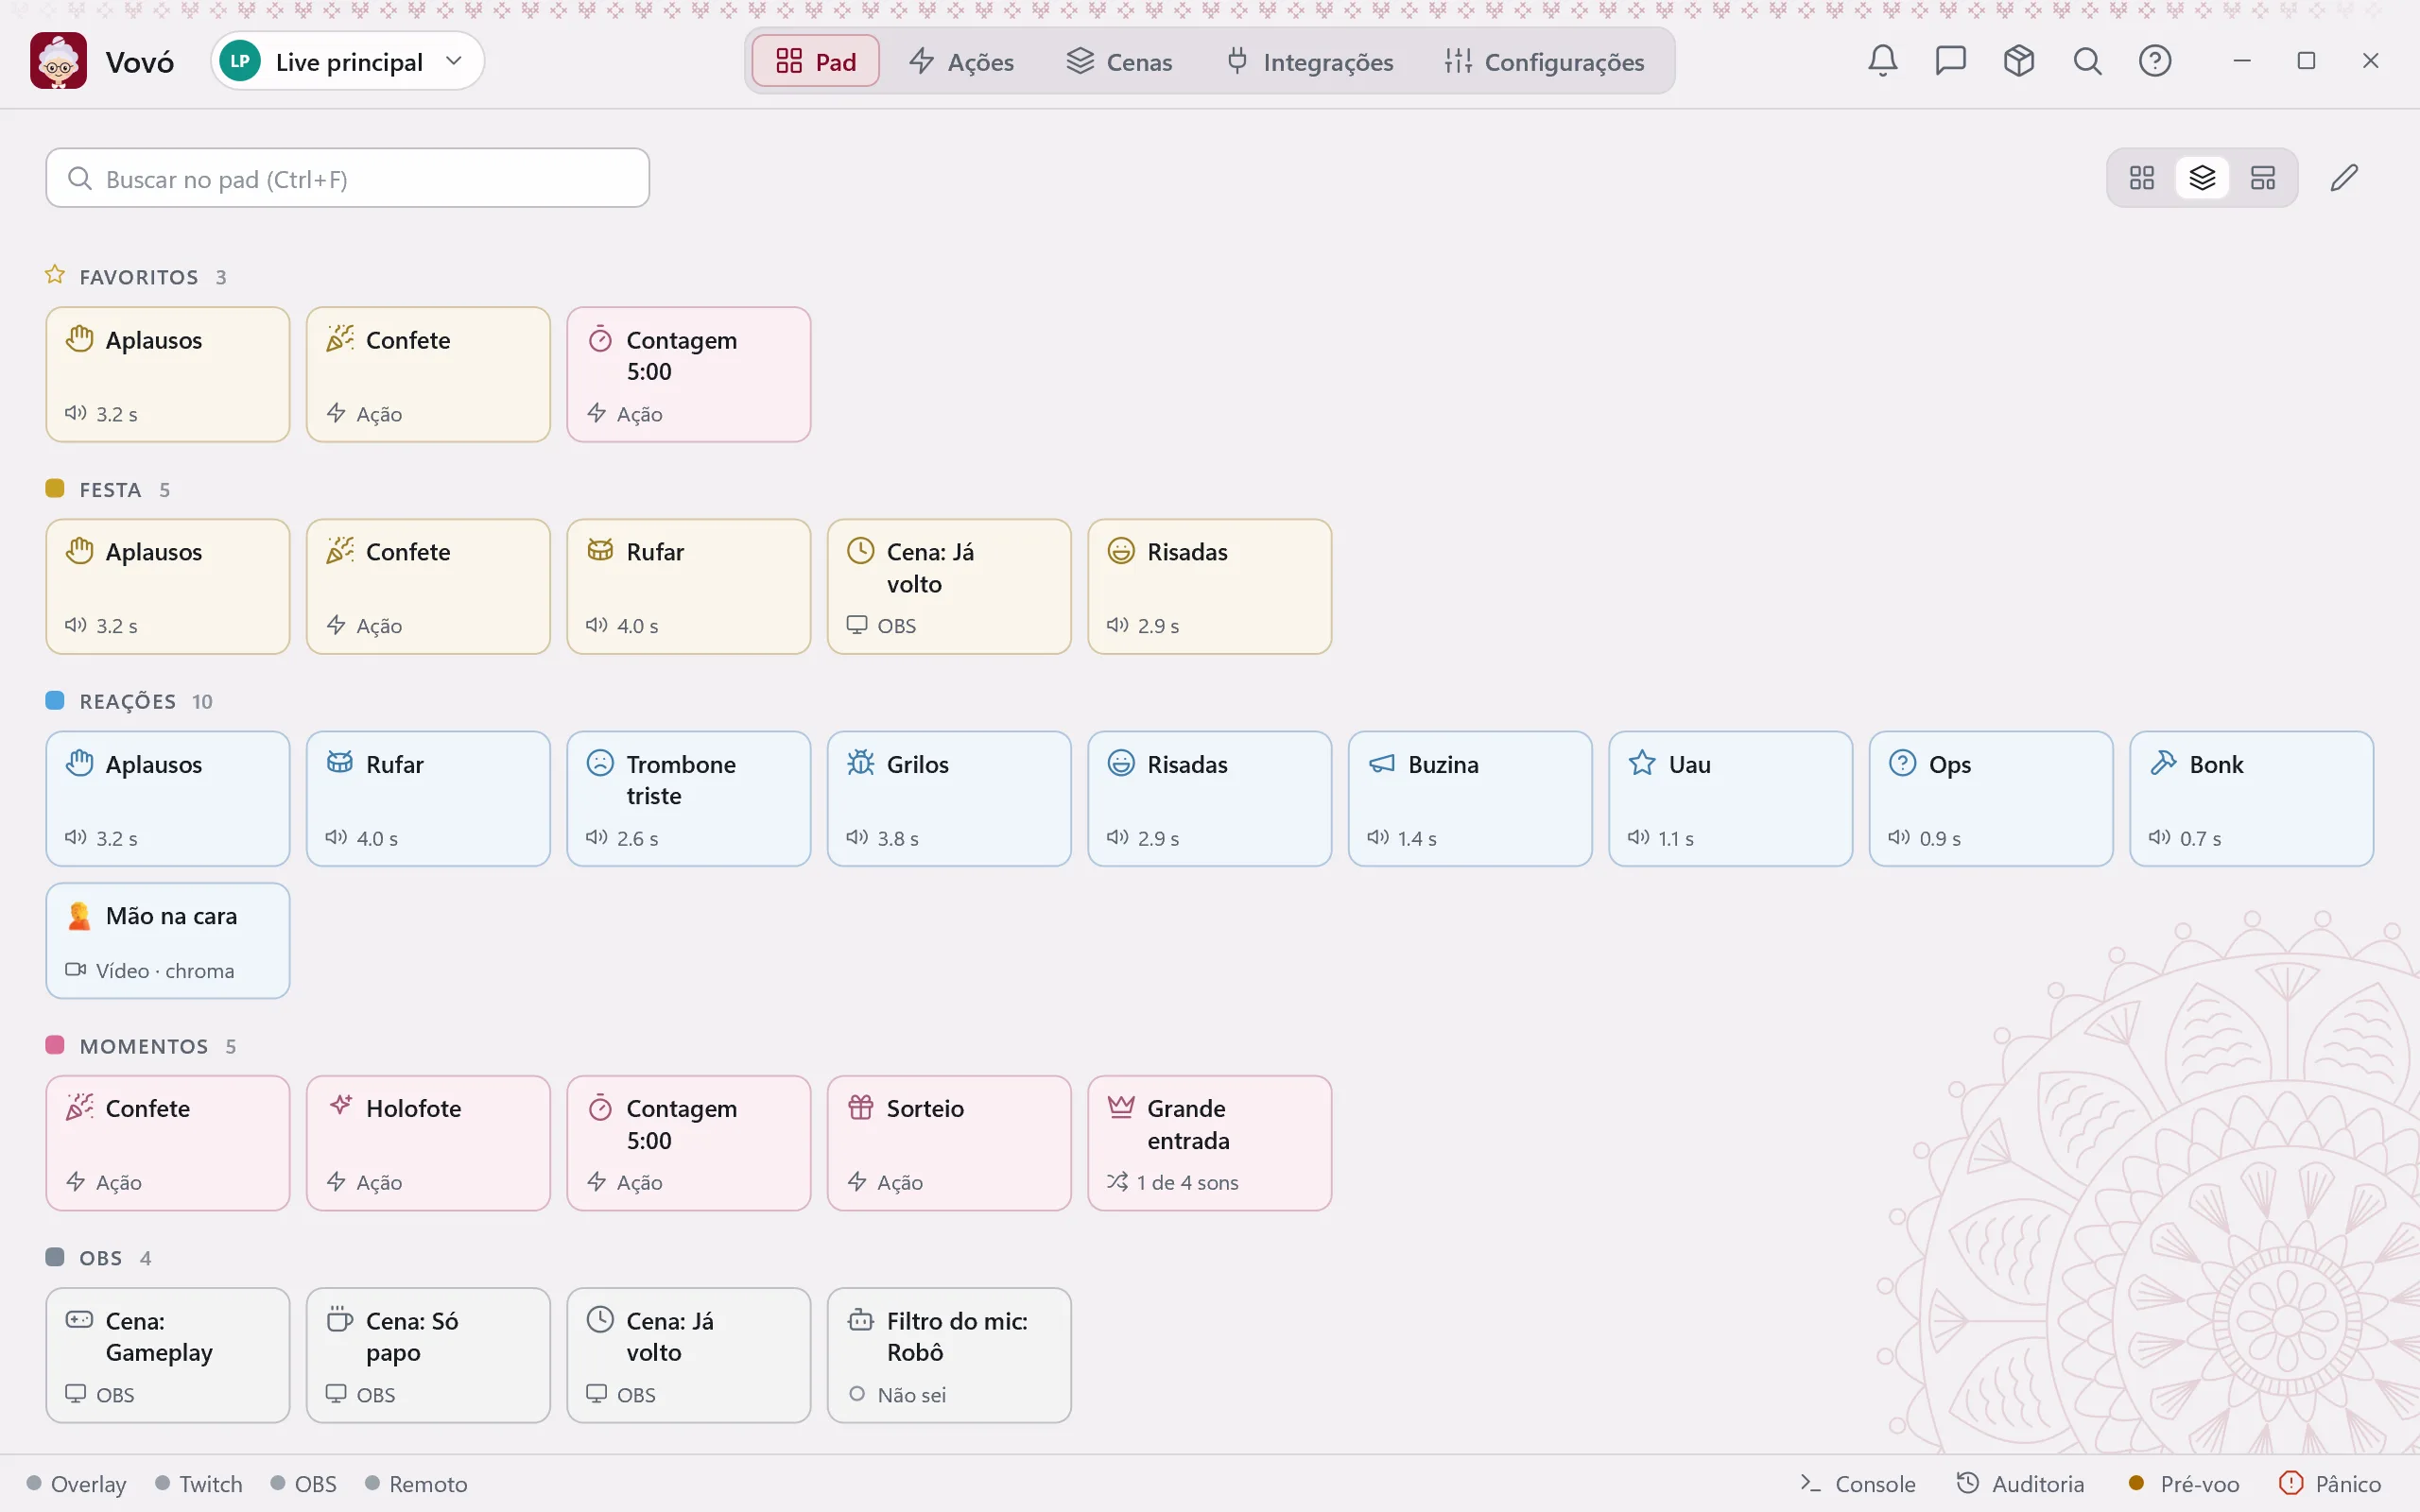The height and width of the screenshot is (1512, 2420).
Task: Open the Console in status bar
Action: pos(1857,1484)
